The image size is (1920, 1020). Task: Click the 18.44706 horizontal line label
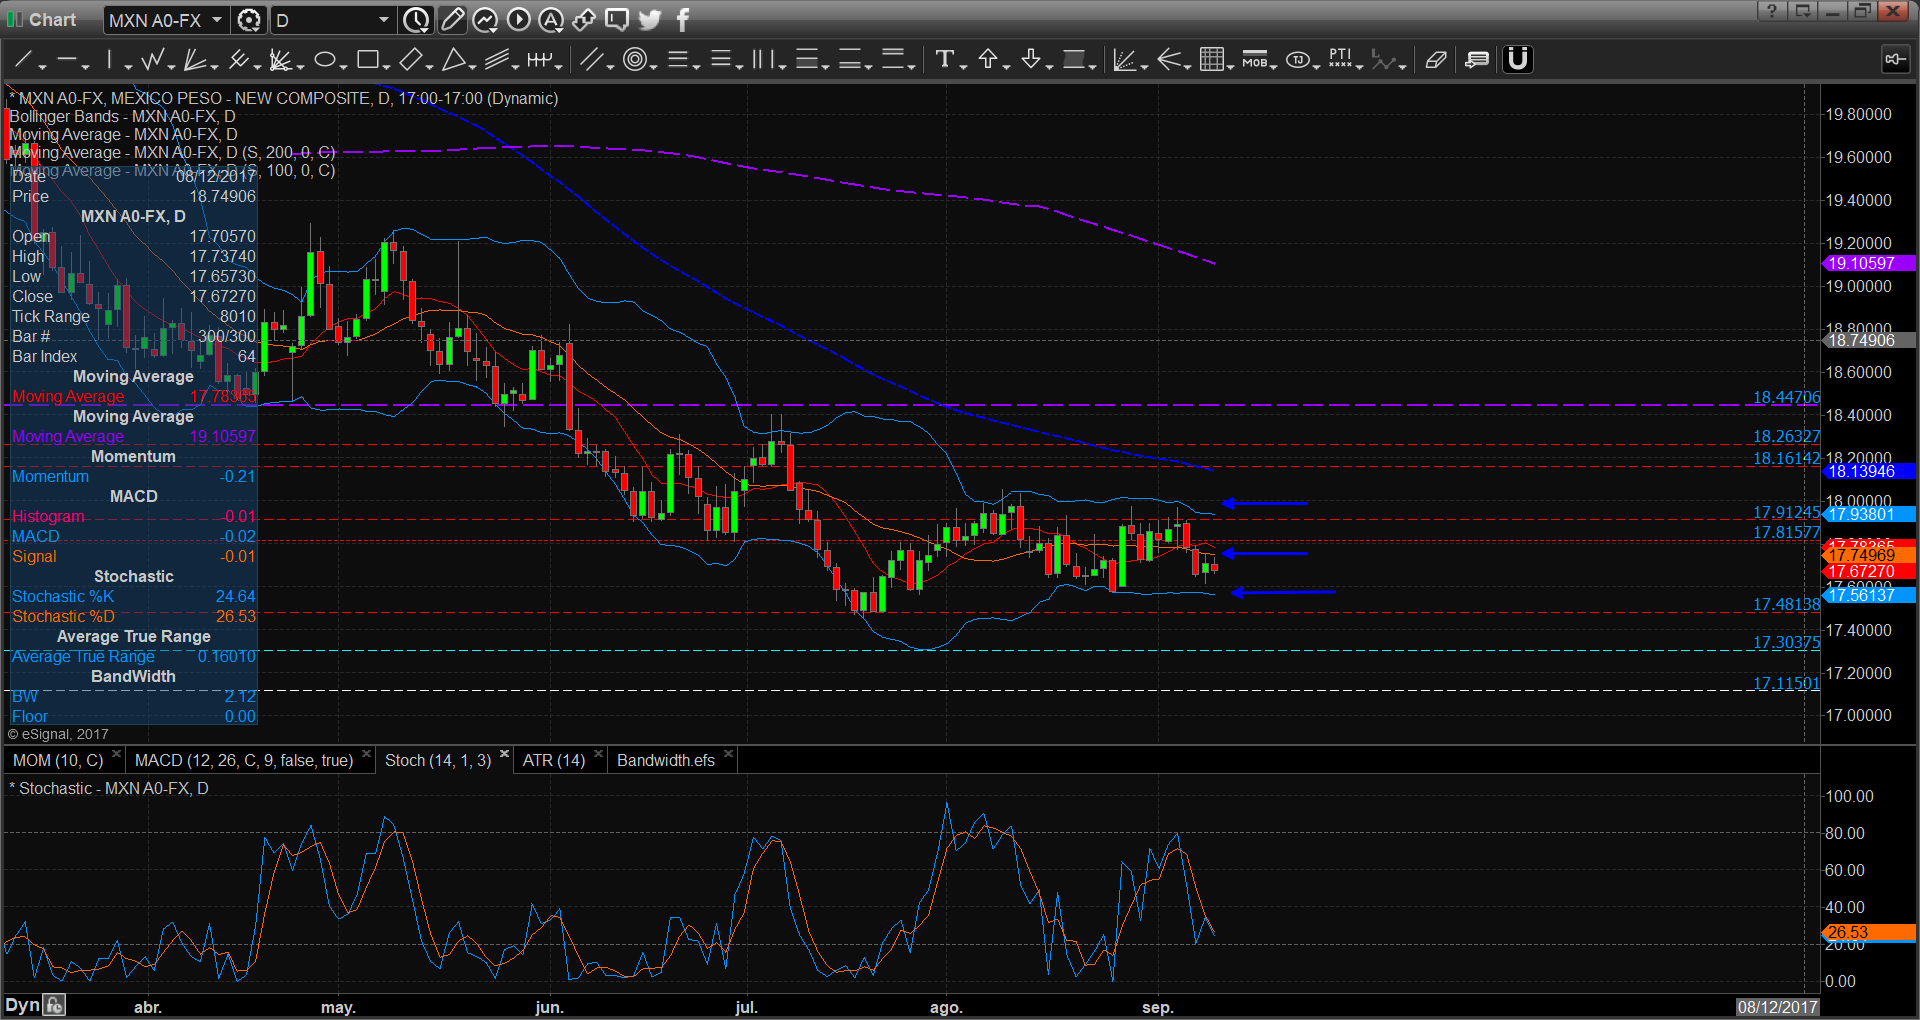tap(1786, 398)
